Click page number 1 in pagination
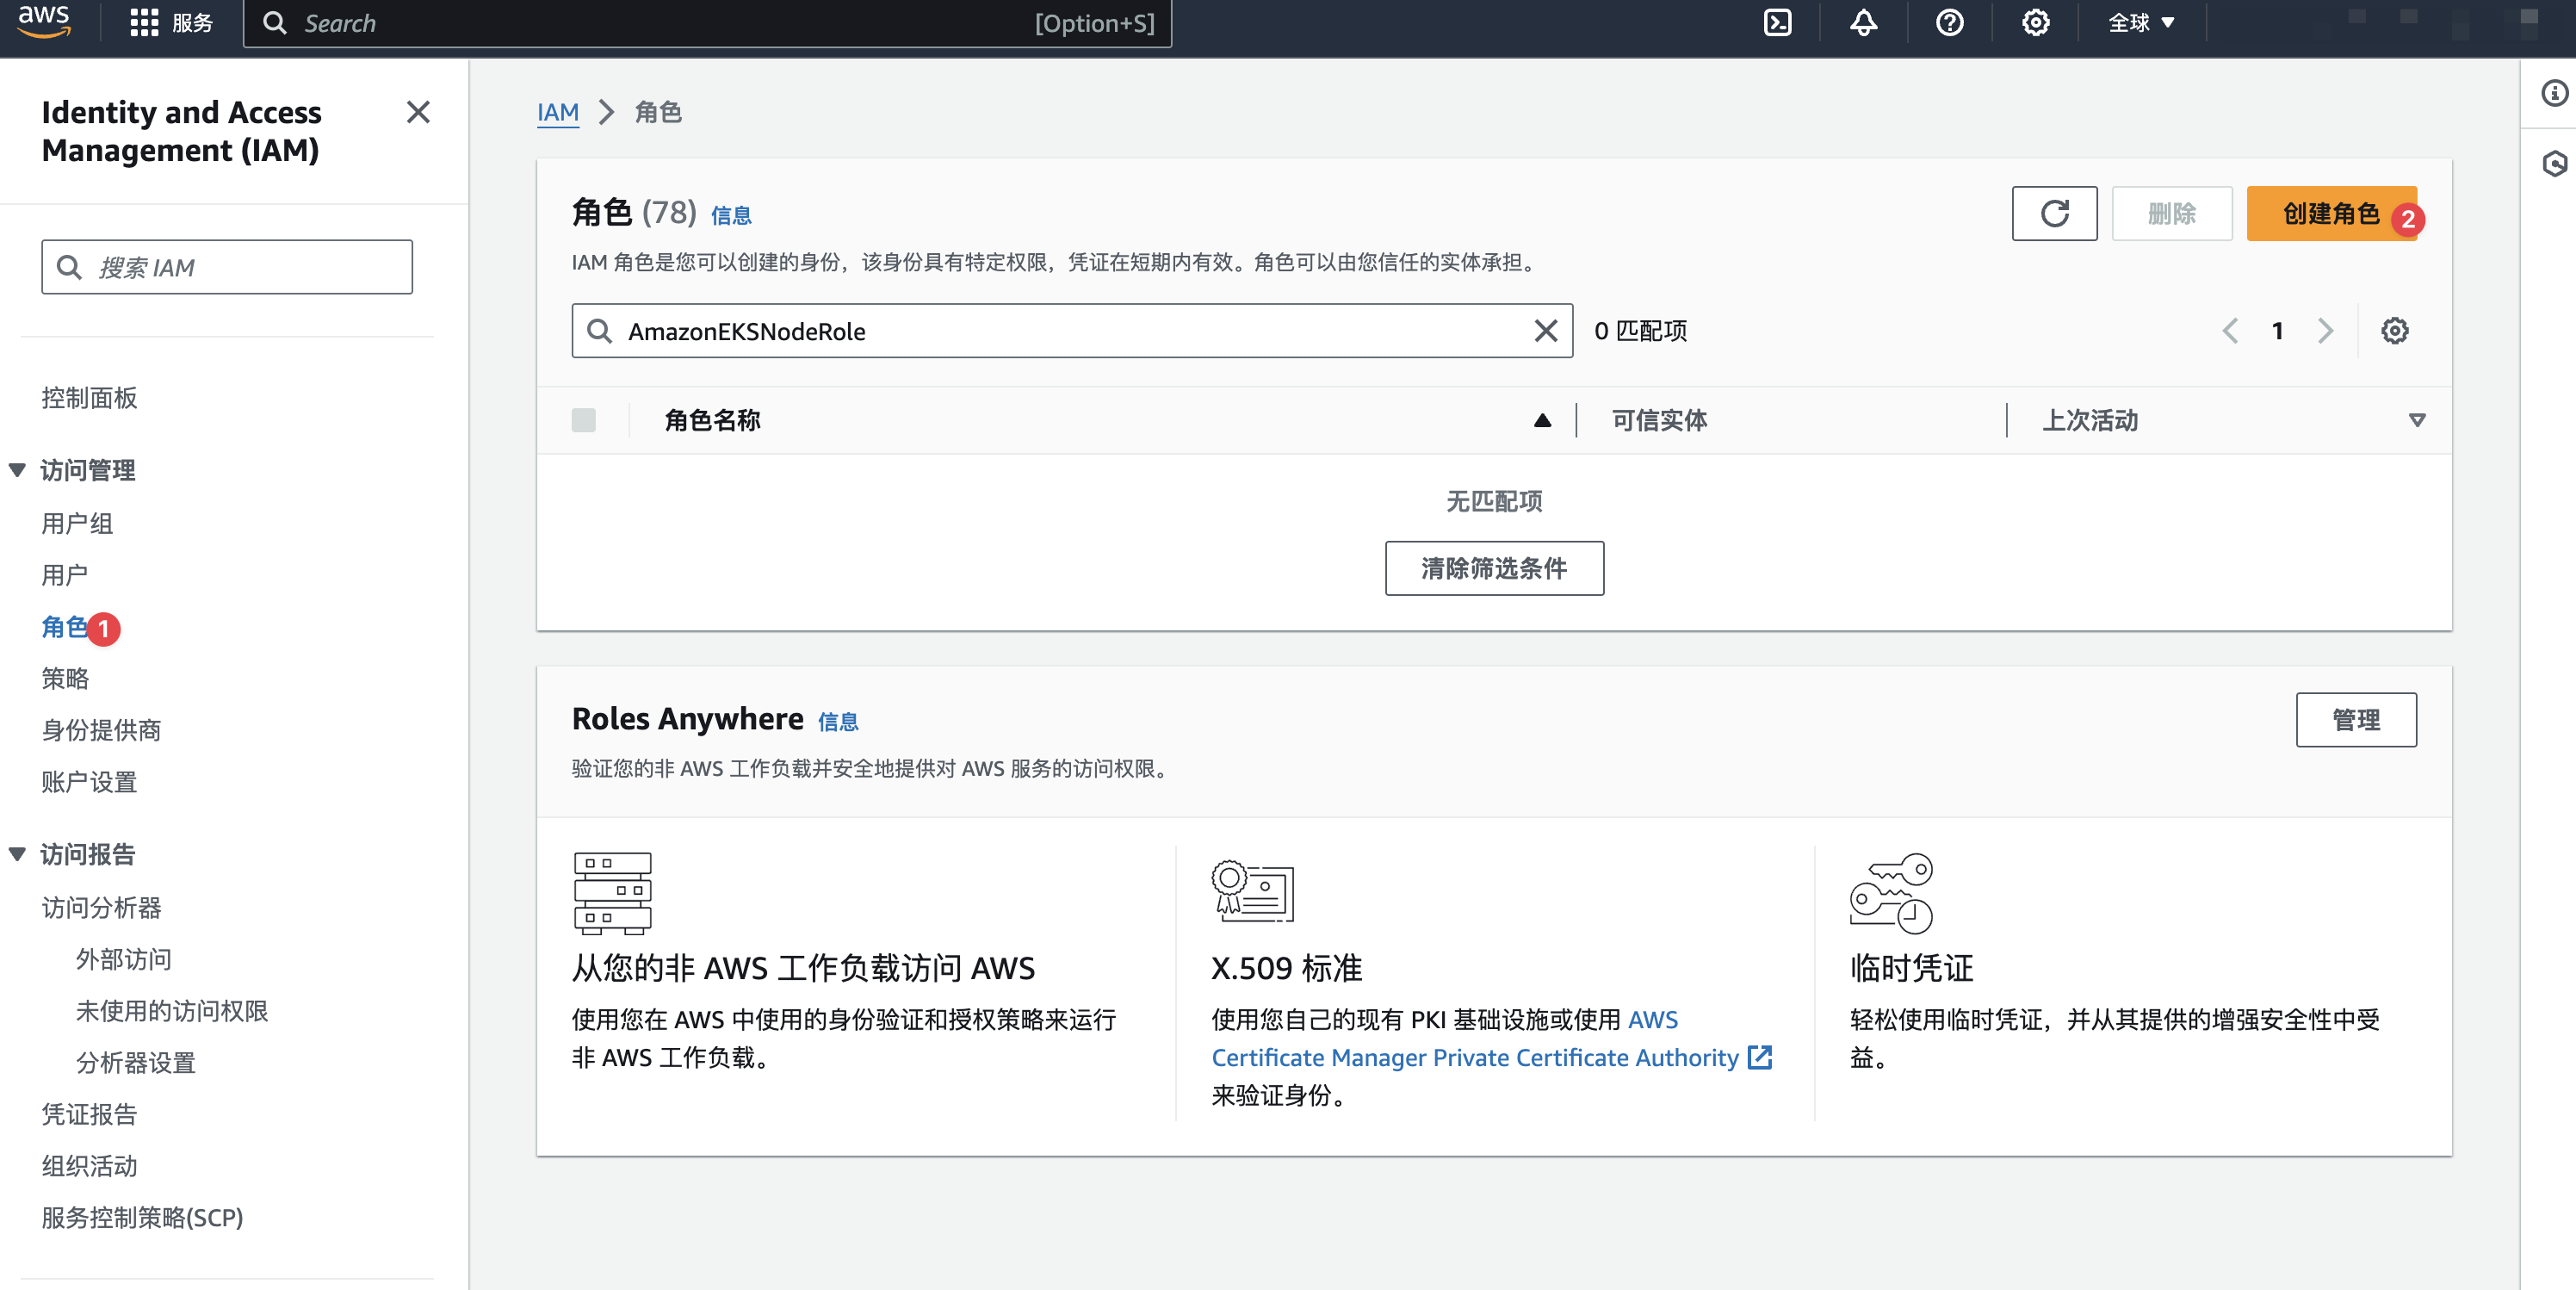 pos(2277,331)
